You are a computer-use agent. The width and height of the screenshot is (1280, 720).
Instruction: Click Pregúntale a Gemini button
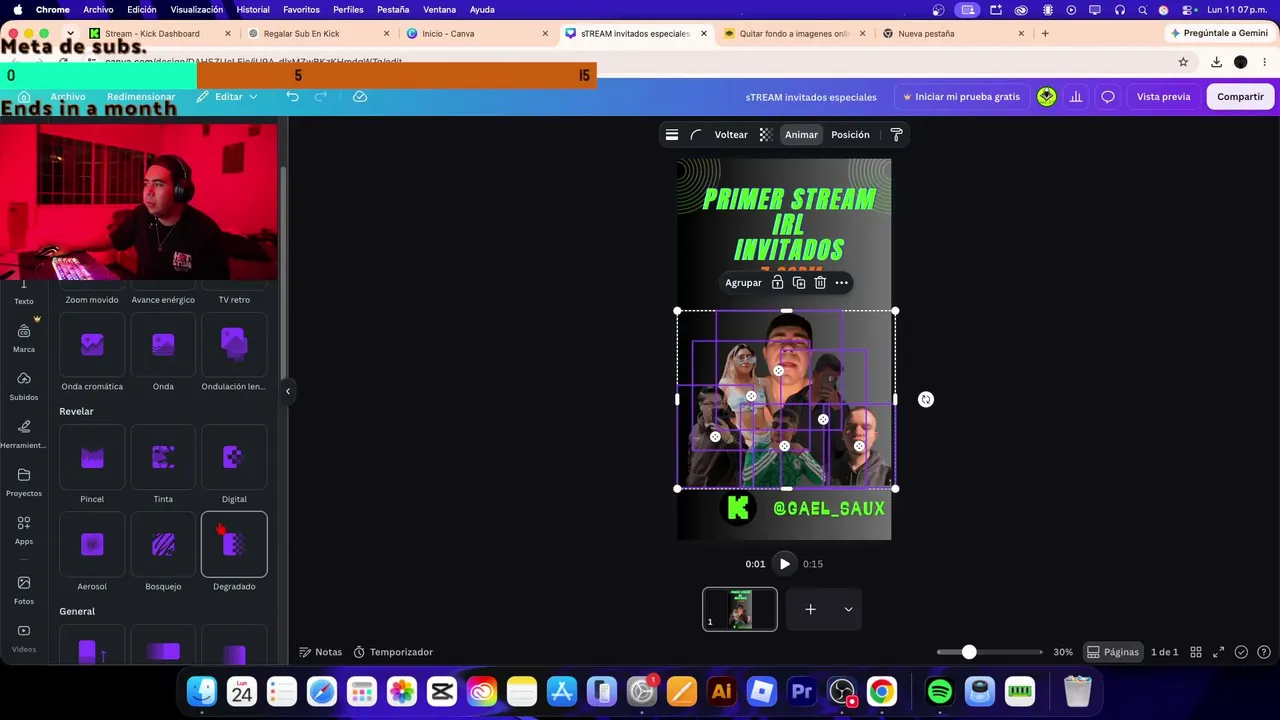[1218, 33]
